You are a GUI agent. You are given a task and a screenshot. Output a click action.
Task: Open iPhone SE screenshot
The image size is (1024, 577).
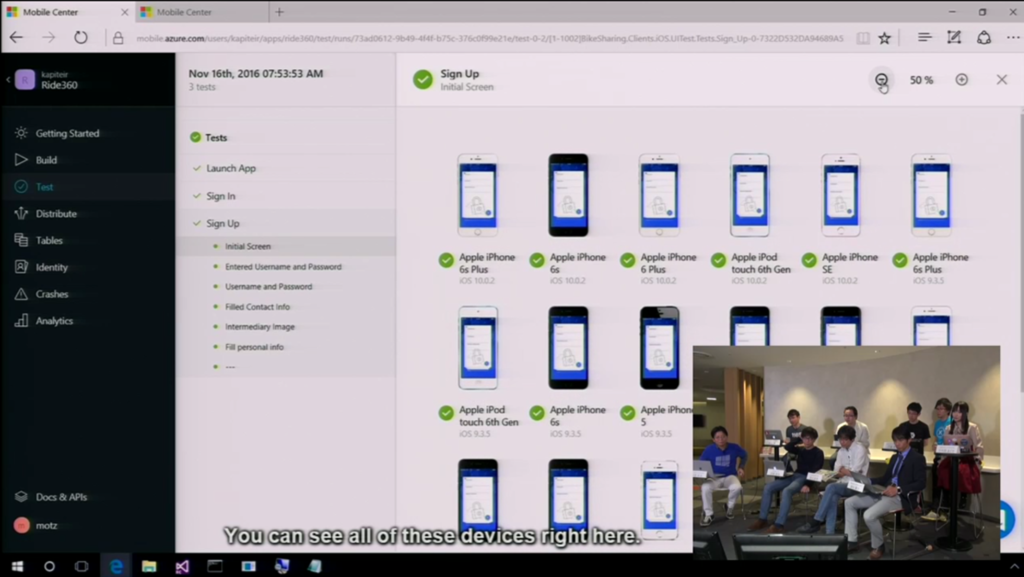tap(840, 195)
